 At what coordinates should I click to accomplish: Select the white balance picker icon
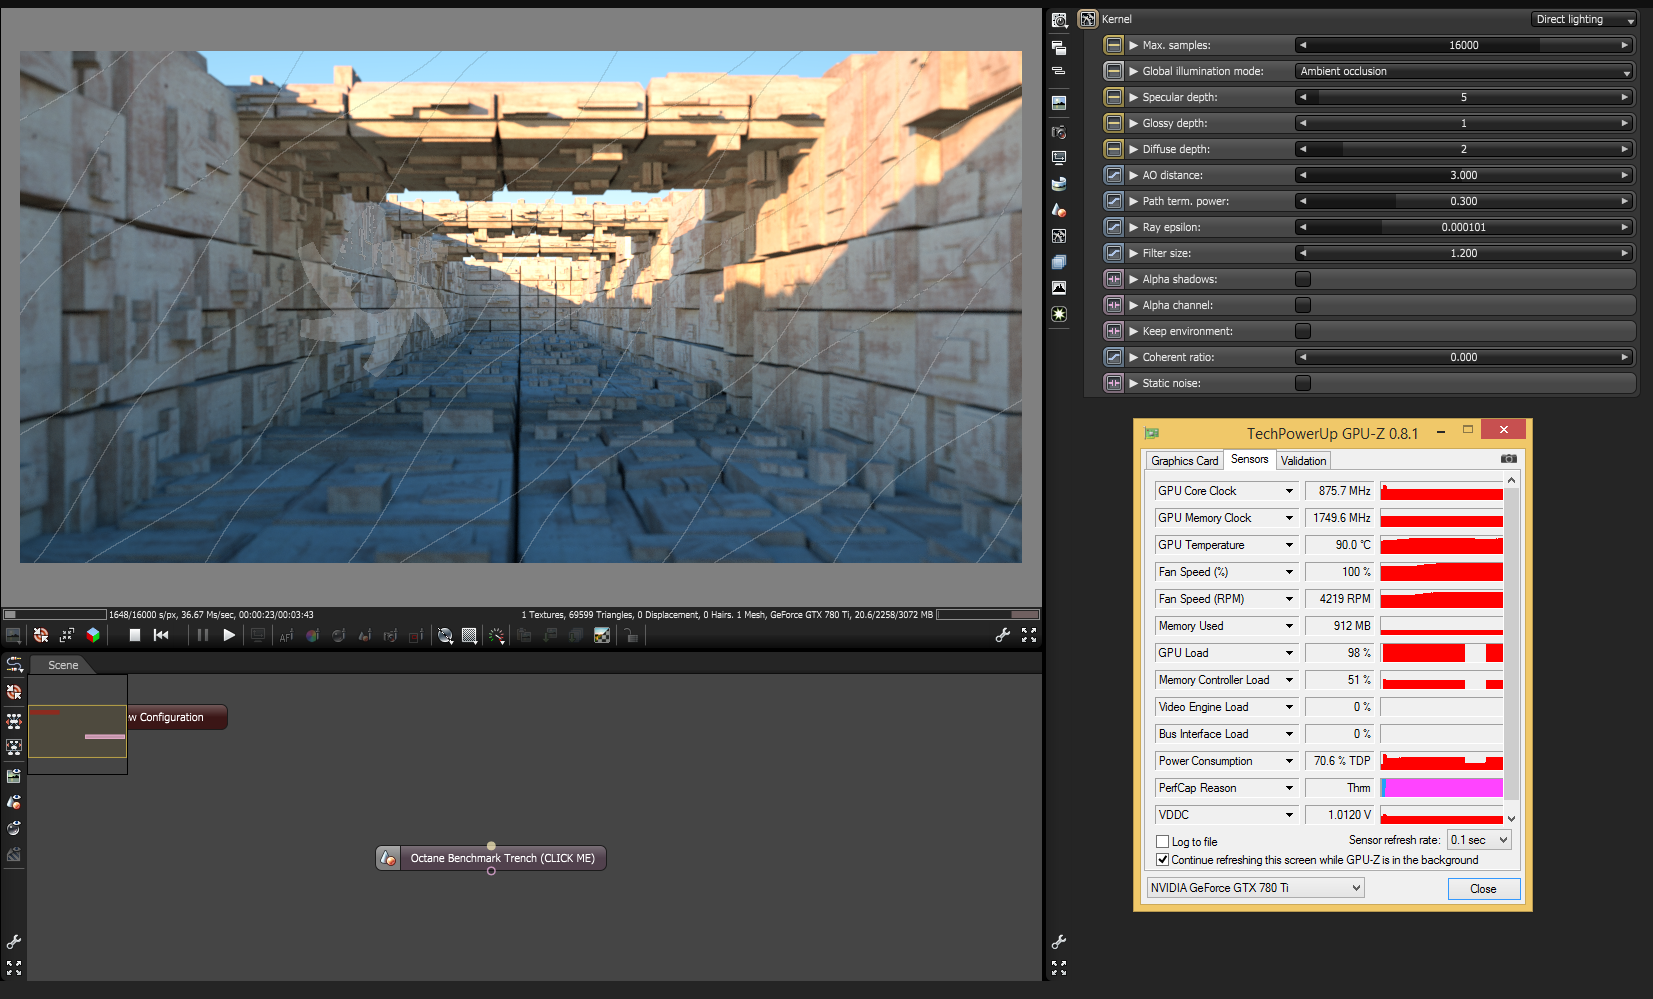(312, 635)
